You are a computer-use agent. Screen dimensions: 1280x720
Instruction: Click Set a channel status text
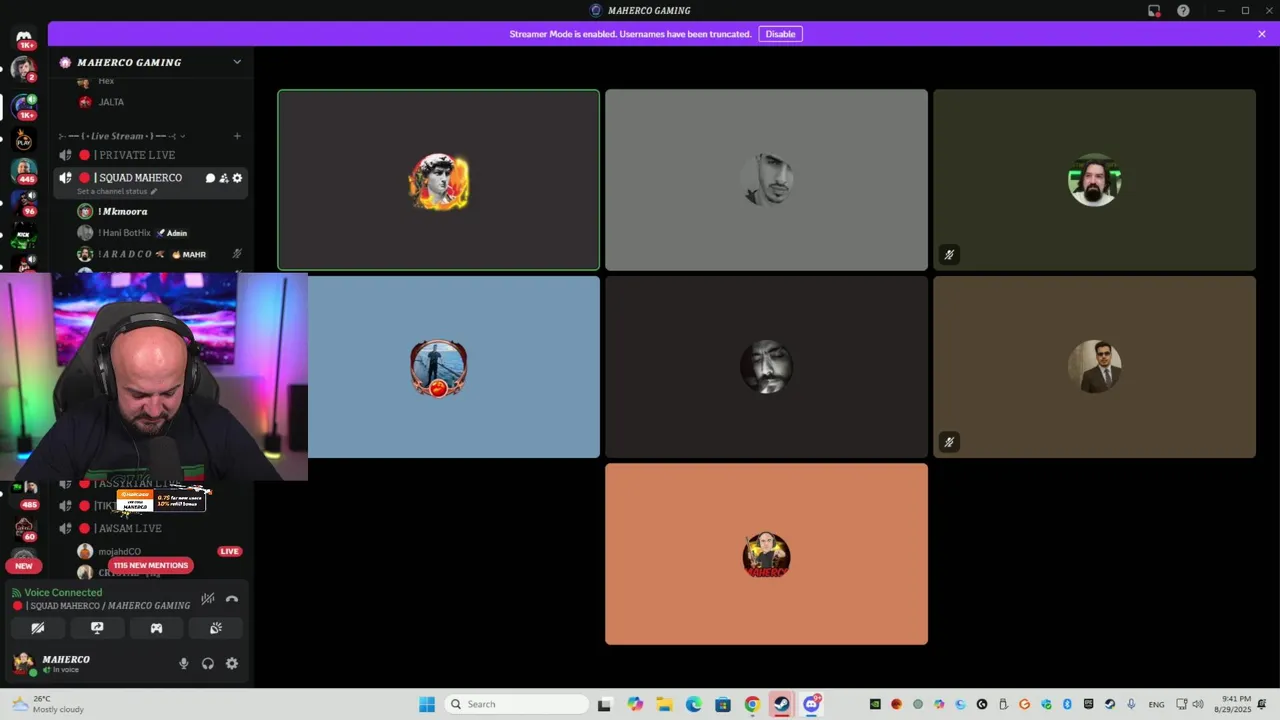[111, 191]
